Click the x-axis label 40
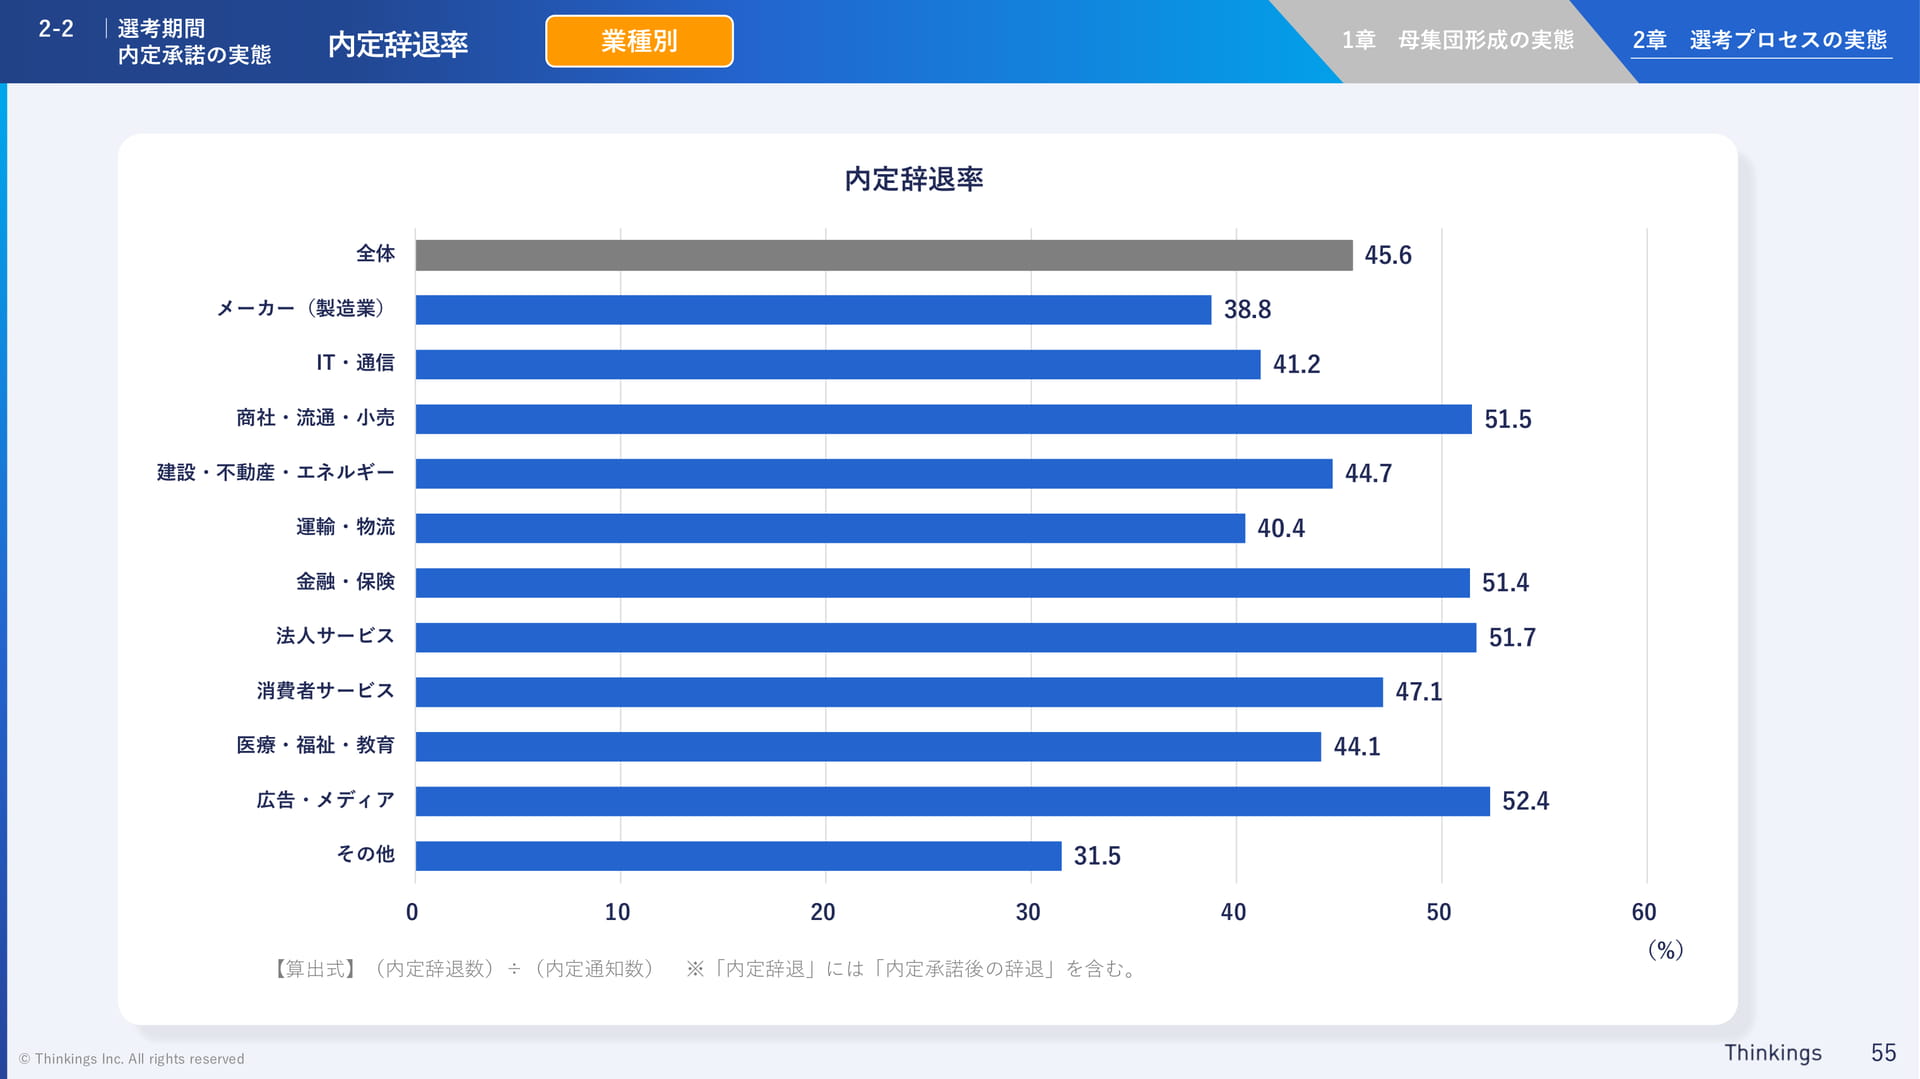This screenshot has height=1079, width=1920. point(1234,912)
